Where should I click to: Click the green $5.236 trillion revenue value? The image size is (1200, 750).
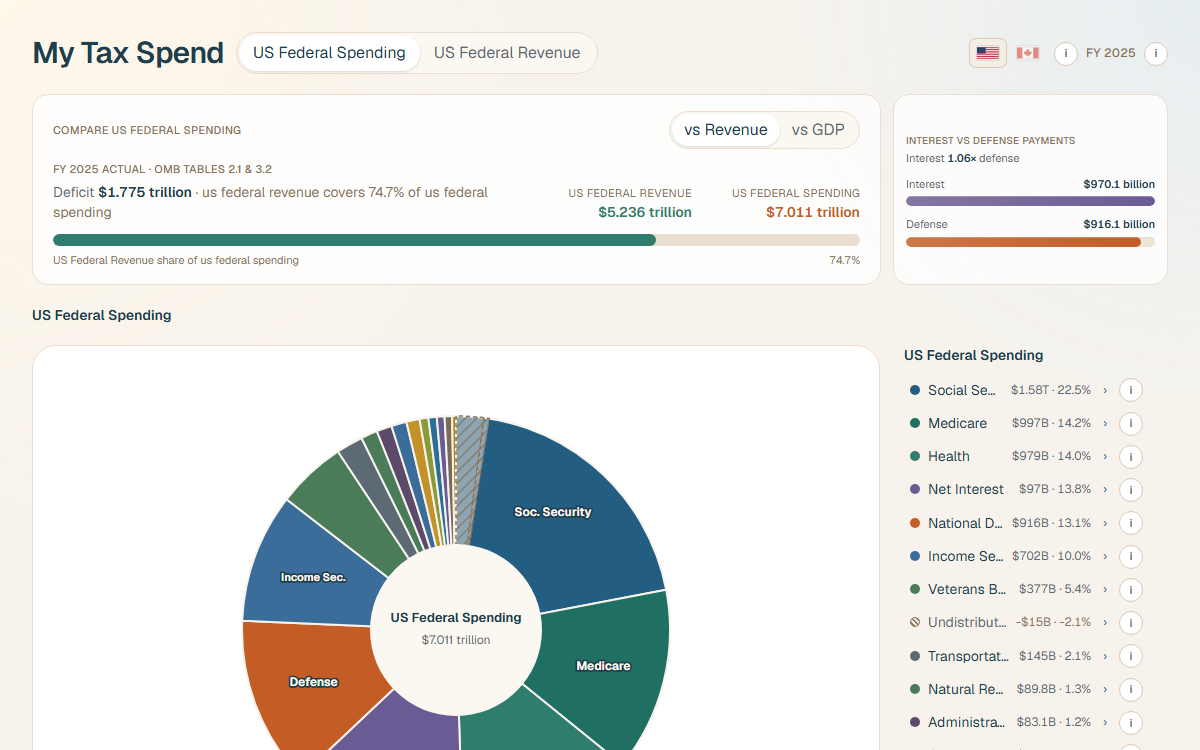click(x=645, y=212)
